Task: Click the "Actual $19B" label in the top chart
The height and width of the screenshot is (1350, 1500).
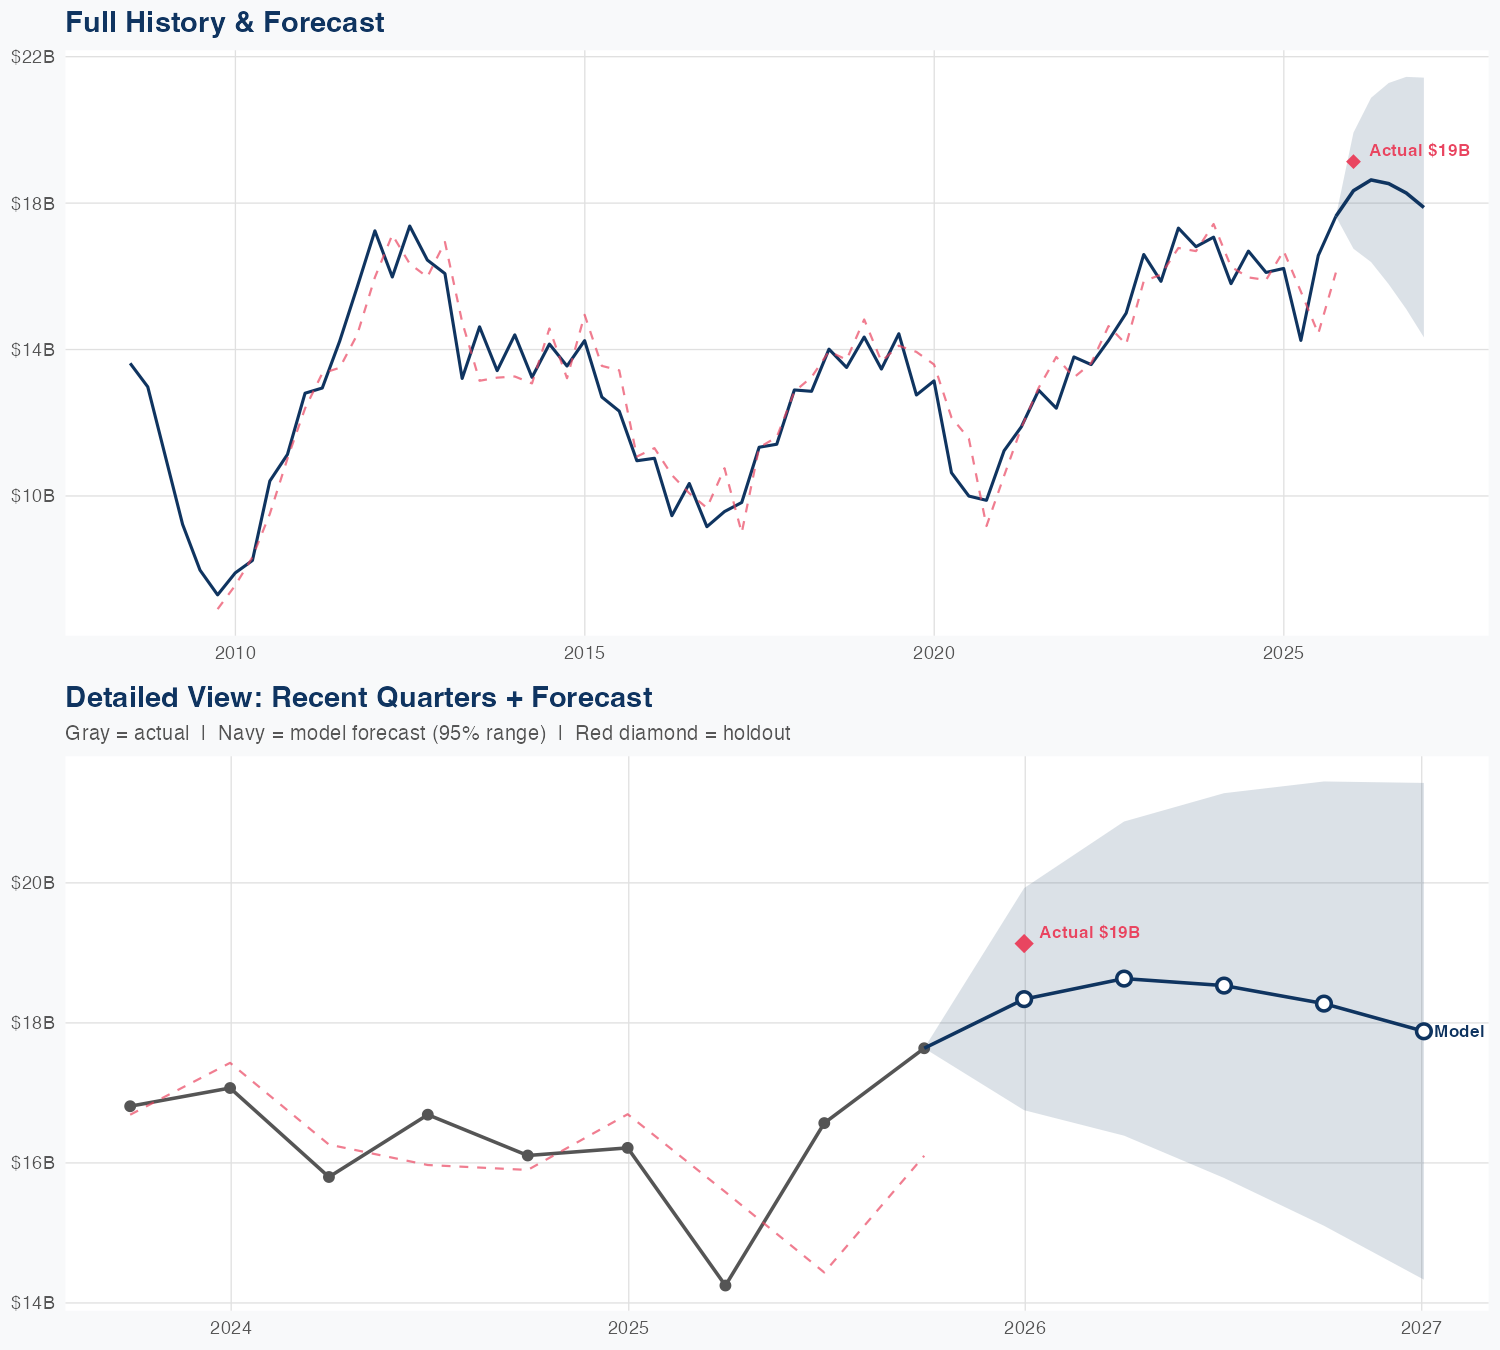Action: coord(1419,151)
